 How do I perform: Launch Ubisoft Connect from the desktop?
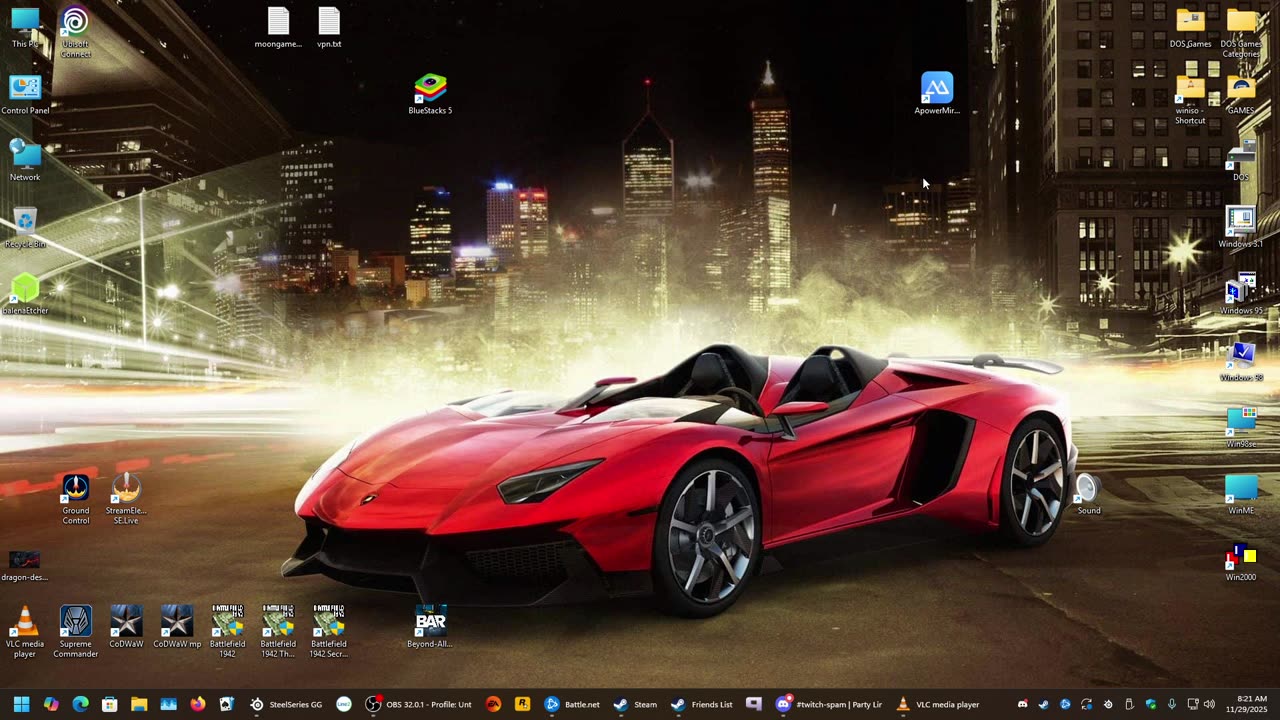[x=76, y=32]
